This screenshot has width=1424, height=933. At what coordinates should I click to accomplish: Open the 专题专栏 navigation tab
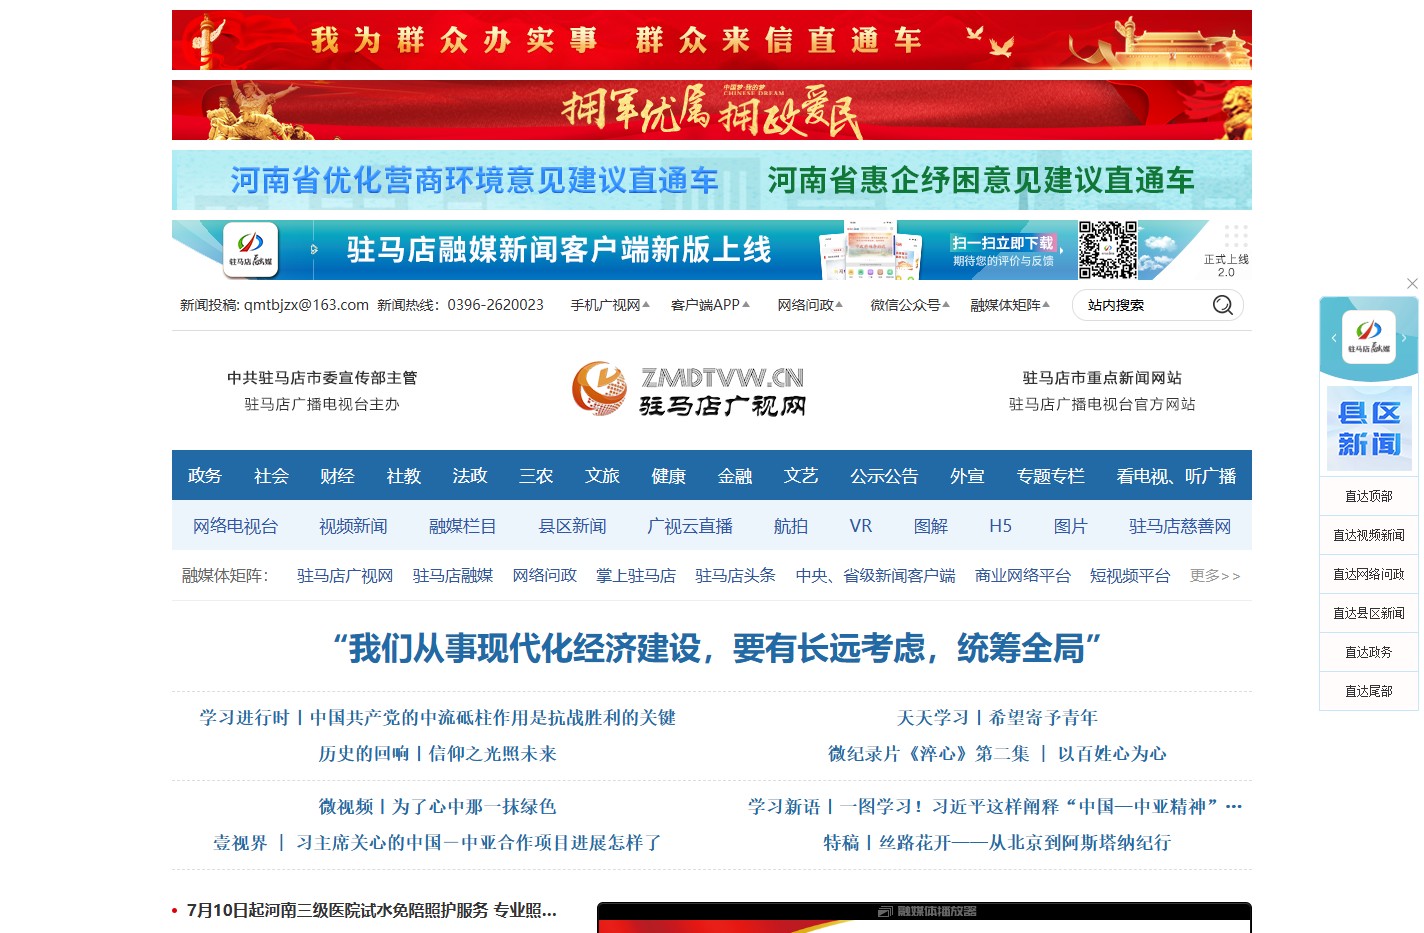pyautogui.click(x=1051, y=476)
